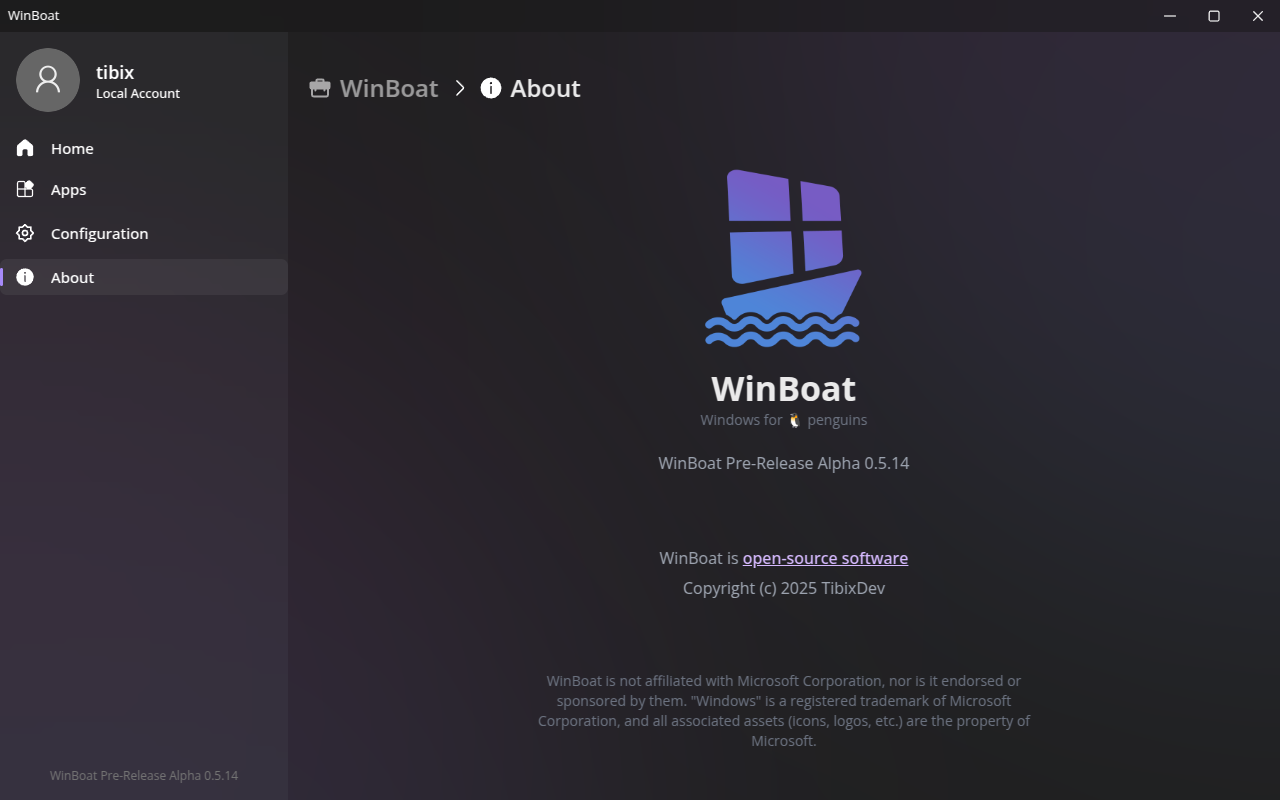Select the About info icon in sidebar
Image resolution: width=1280 pixels, height=800 pixels.
pos(25,277)
